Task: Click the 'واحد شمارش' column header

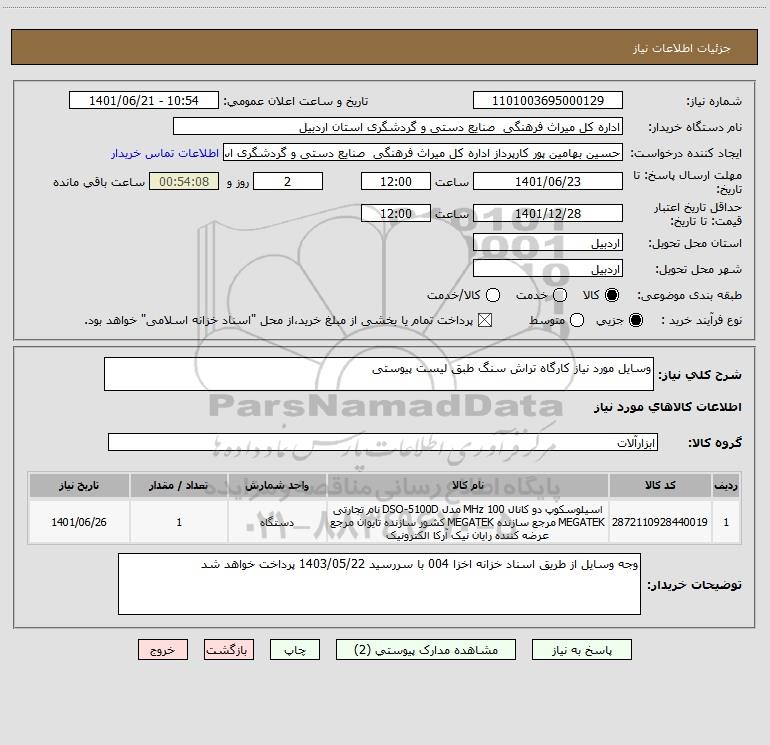Action: click(277, 485)
